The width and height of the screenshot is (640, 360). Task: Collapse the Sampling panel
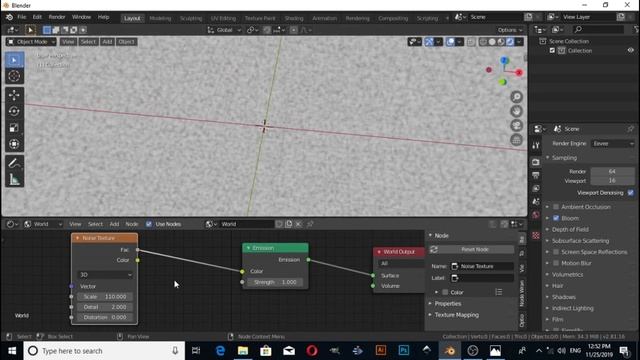[x=564, y=158]
